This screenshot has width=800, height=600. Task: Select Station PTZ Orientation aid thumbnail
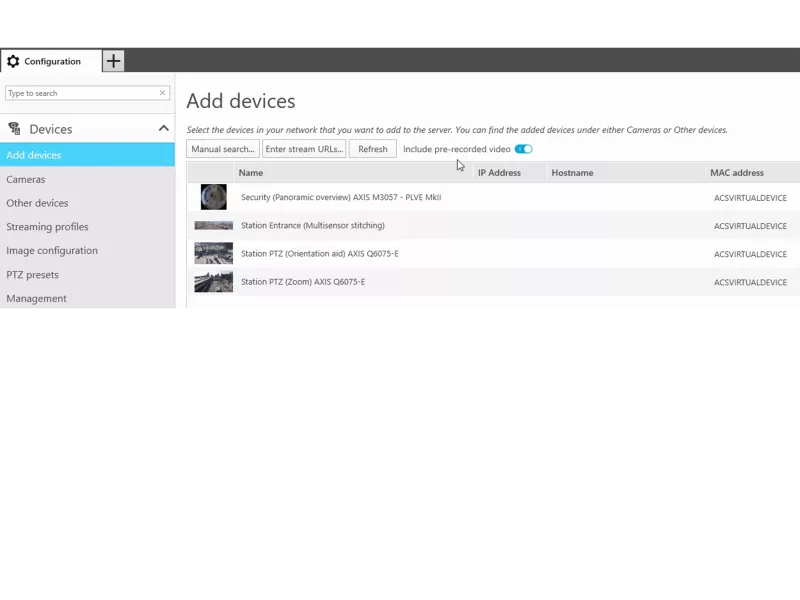(213, 254)
